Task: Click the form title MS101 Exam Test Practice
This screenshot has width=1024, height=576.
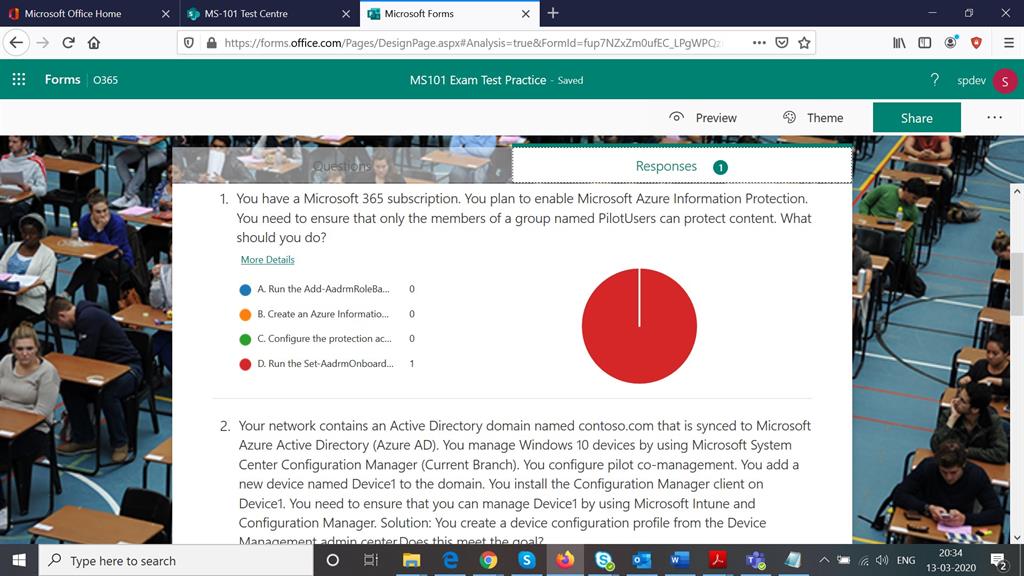Action: 478,80
